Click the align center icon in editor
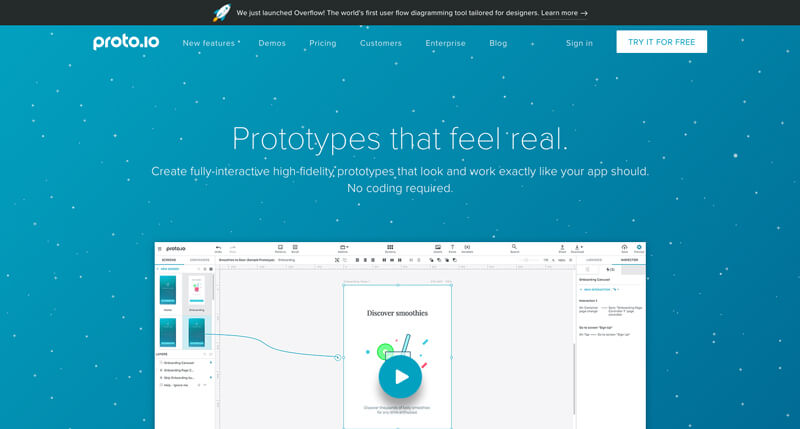Screen dimensions: 800x429 click(x=365, y=260)
